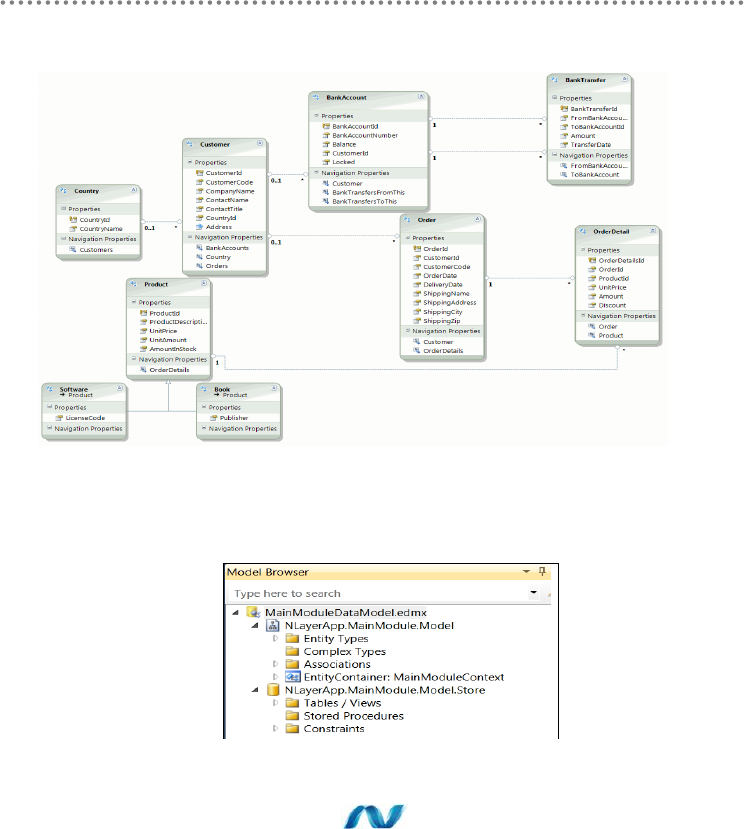
Task: Click the Model.Store database cylinder icon
Action: click(273, 690)
